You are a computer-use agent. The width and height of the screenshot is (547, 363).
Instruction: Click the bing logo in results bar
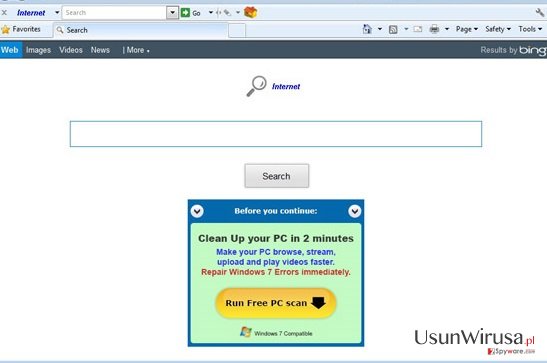click(x=533, y=50)
